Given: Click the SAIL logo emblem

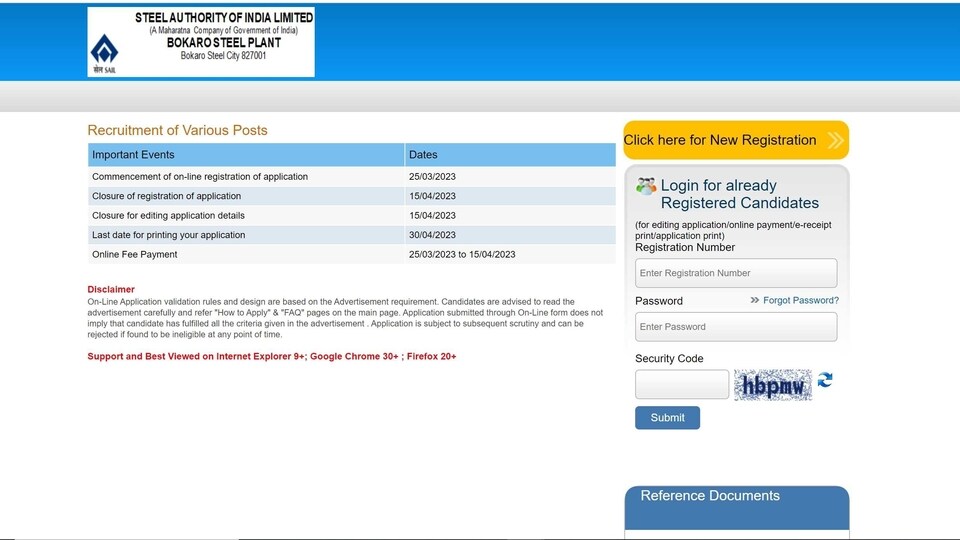Looking at the screenshot, I should 104,53.
